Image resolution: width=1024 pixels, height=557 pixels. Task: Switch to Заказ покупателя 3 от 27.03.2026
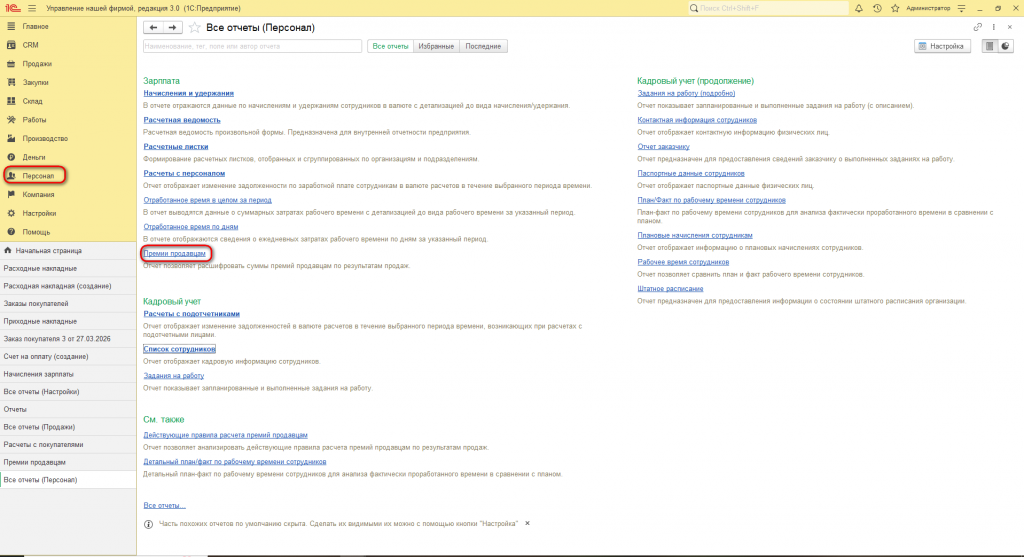[x=68, y=339]
